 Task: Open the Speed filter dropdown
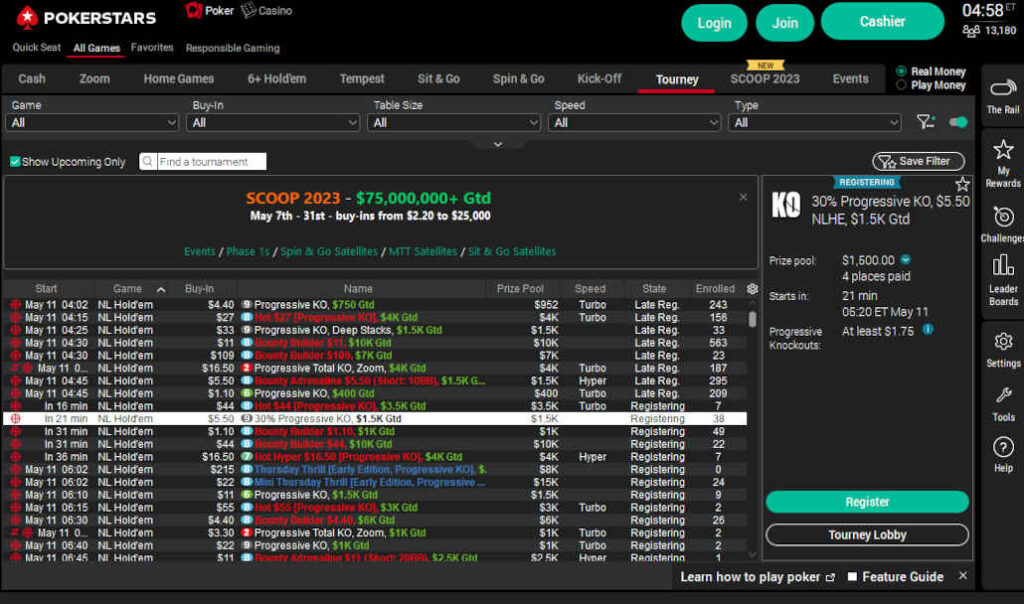(635, 122)
